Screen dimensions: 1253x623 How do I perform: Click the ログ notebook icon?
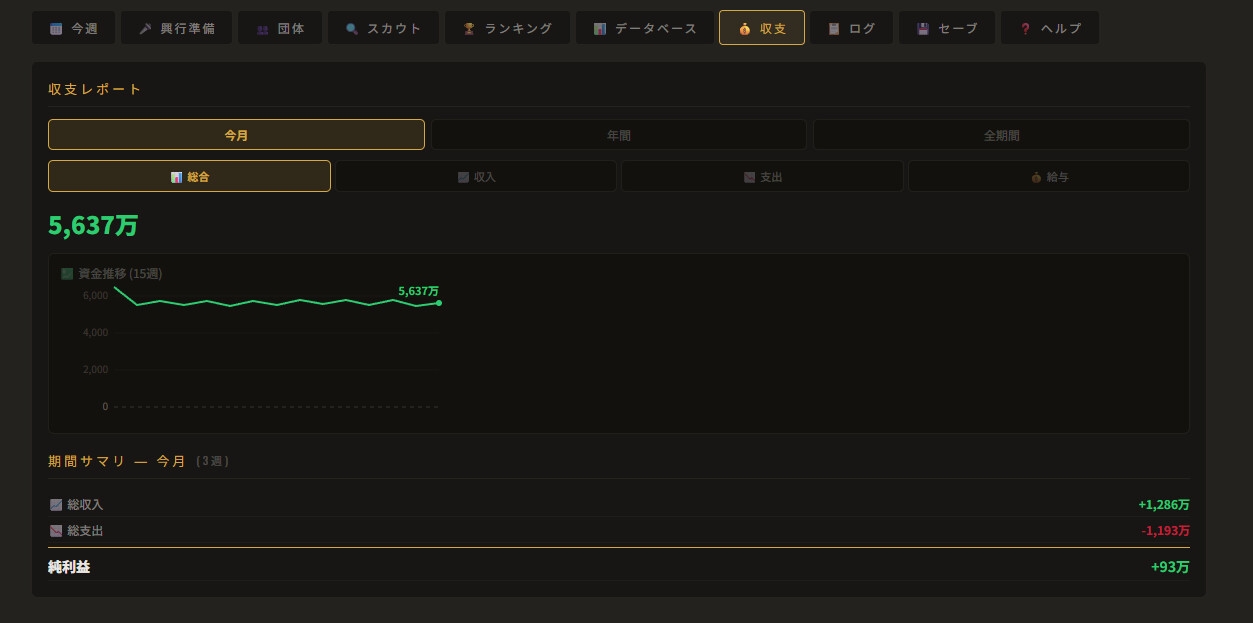click(834, 29)
